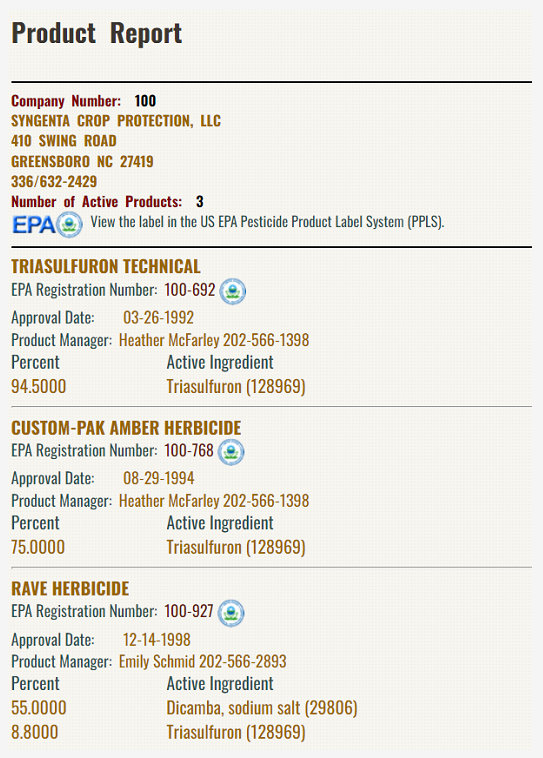The height and width of the screenshot is (758, 543).
Task: Open EPA seal icon next to 100-768
Action: [x=231, y=452]
